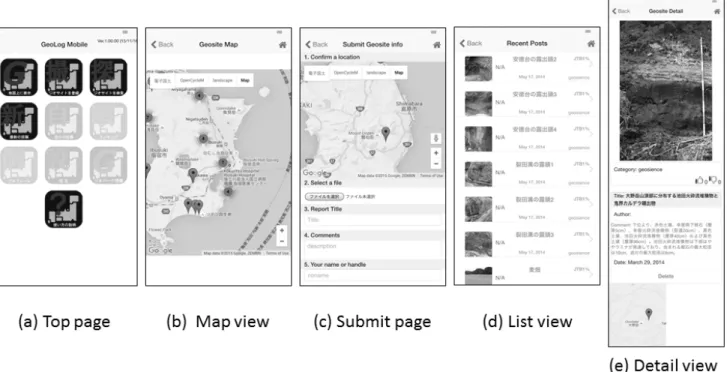
Task: Open the outcrop photo in Geosite Detail
Action: 666,91
